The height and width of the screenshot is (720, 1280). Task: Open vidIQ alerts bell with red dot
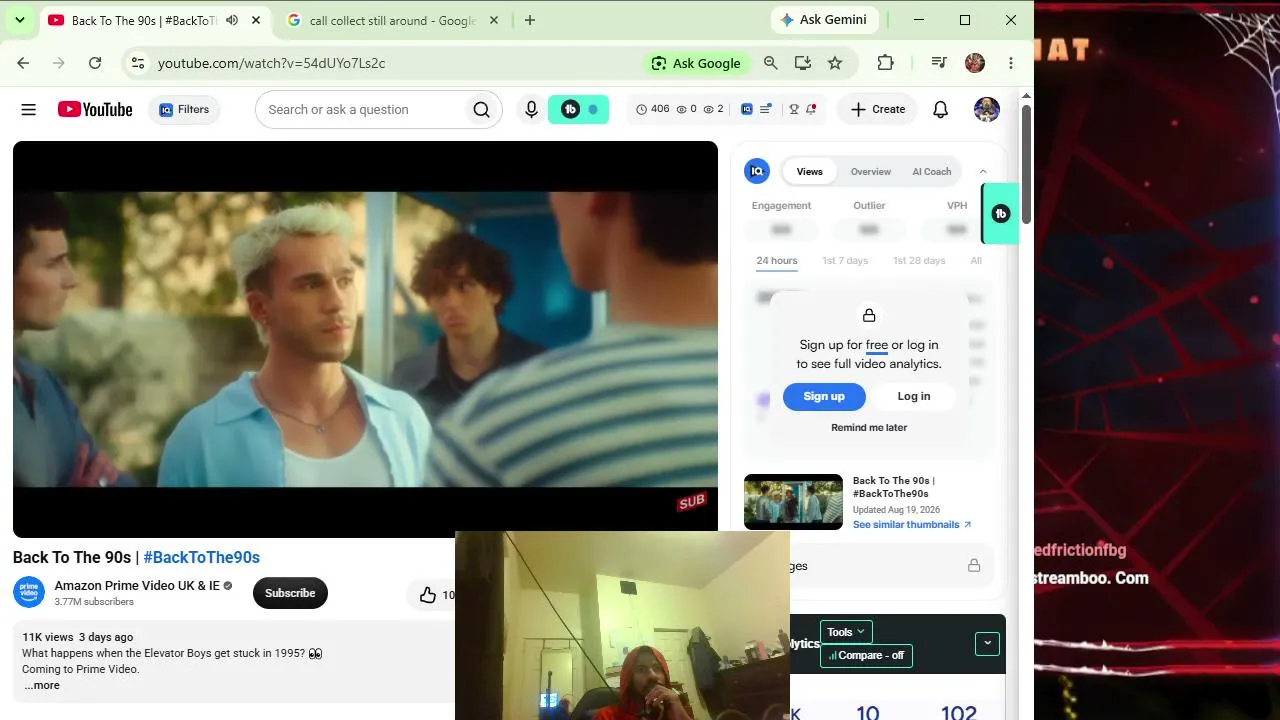point(811,110)
